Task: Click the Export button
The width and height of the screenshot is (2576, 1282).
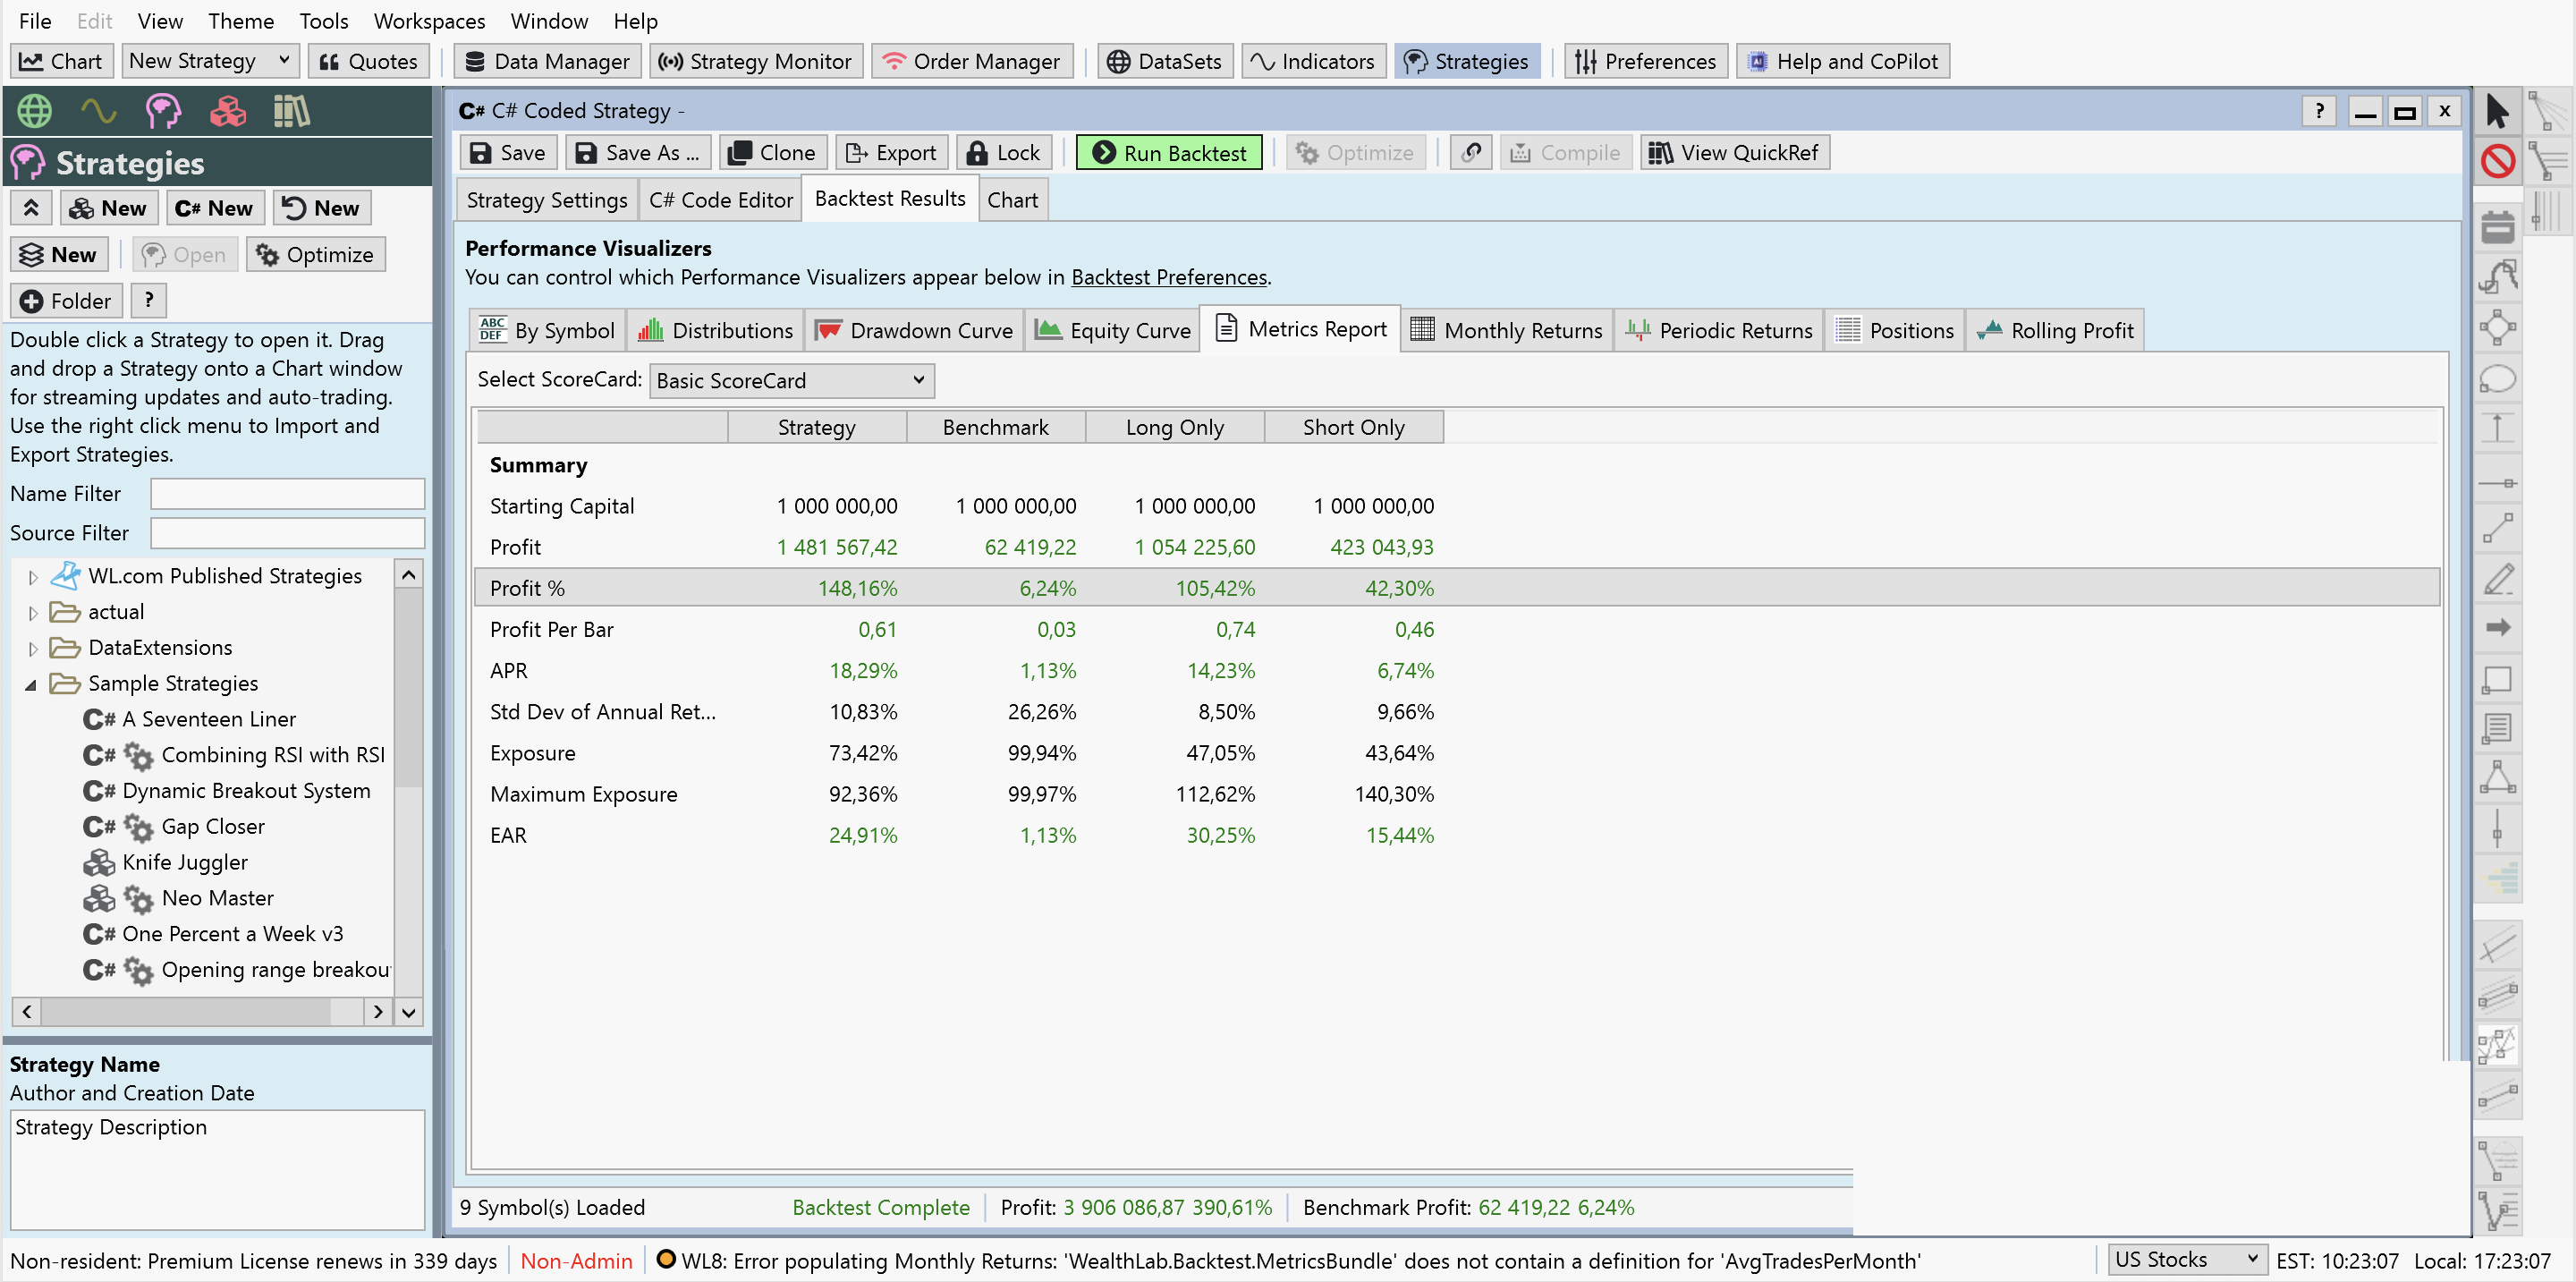Action: (x=891, y=153)
